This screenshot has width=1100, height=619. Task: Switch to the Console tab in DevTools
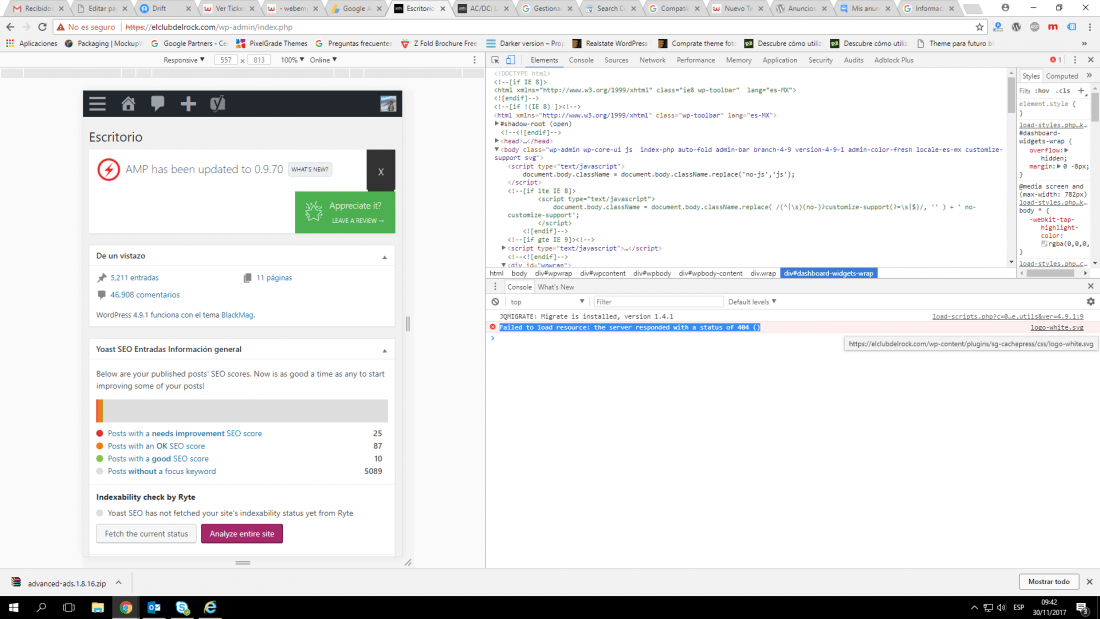pos(581,60)
